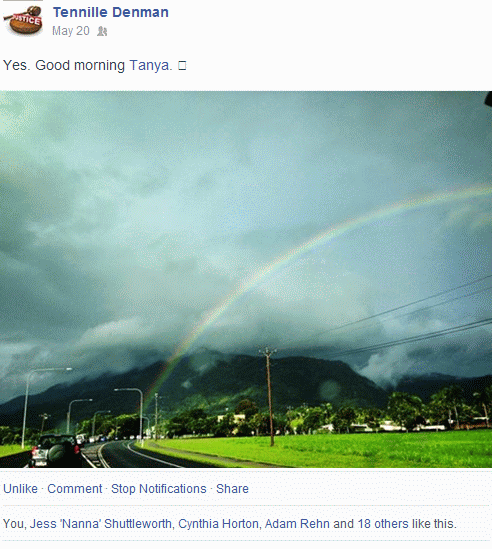
Task: Unlike this post
Action: tap(20, 488)
